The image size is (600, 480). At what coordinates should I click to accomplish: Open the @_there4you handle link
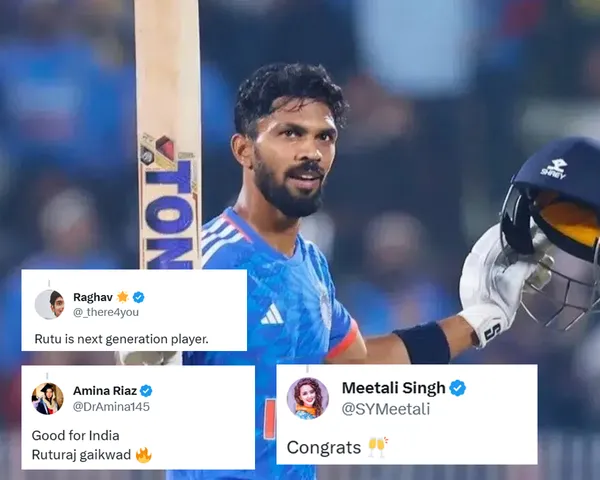(x=106, y=312)
